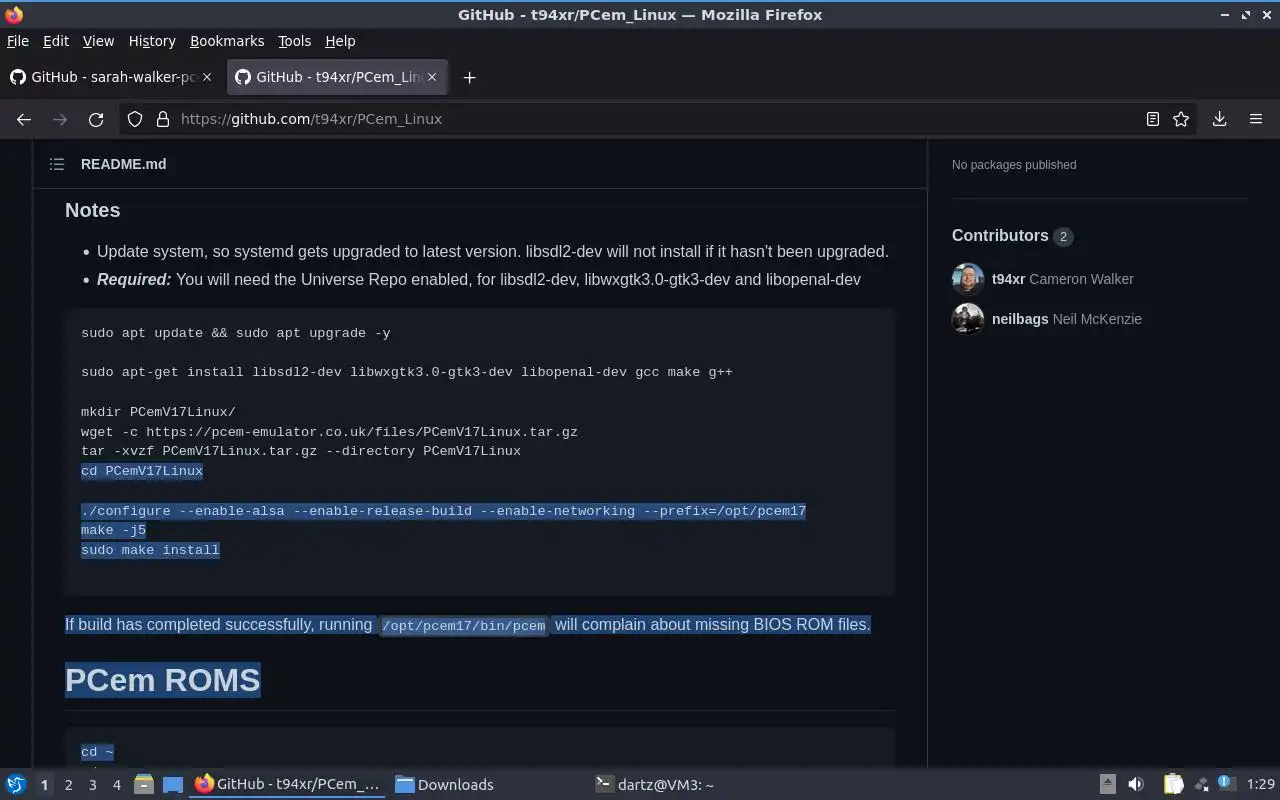
Task: Open neilbags Neil McKenzie contributor profile
Action: tap(1066, 319)
